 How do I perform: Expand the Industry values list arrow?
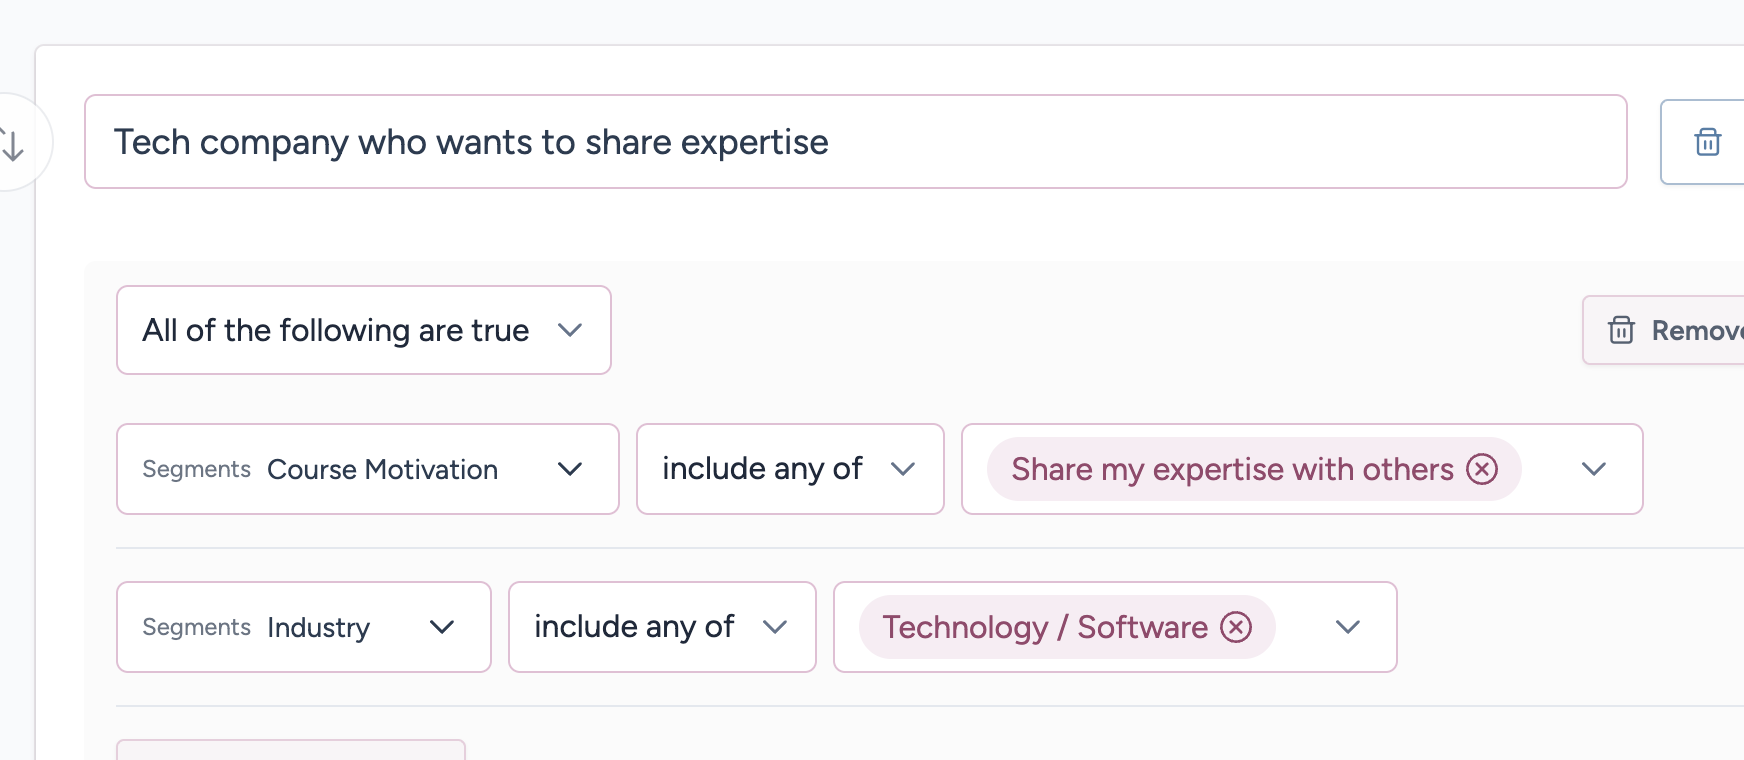1348,627
